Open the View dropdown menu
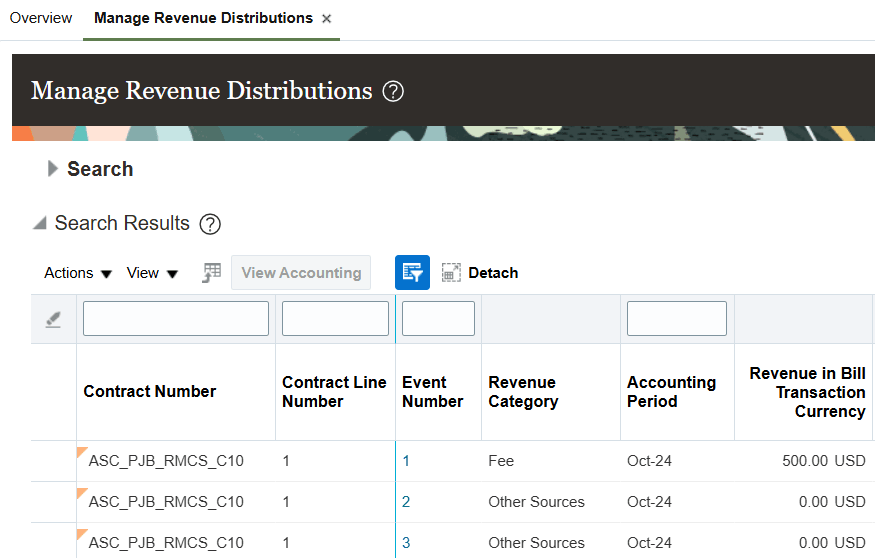 152,273
